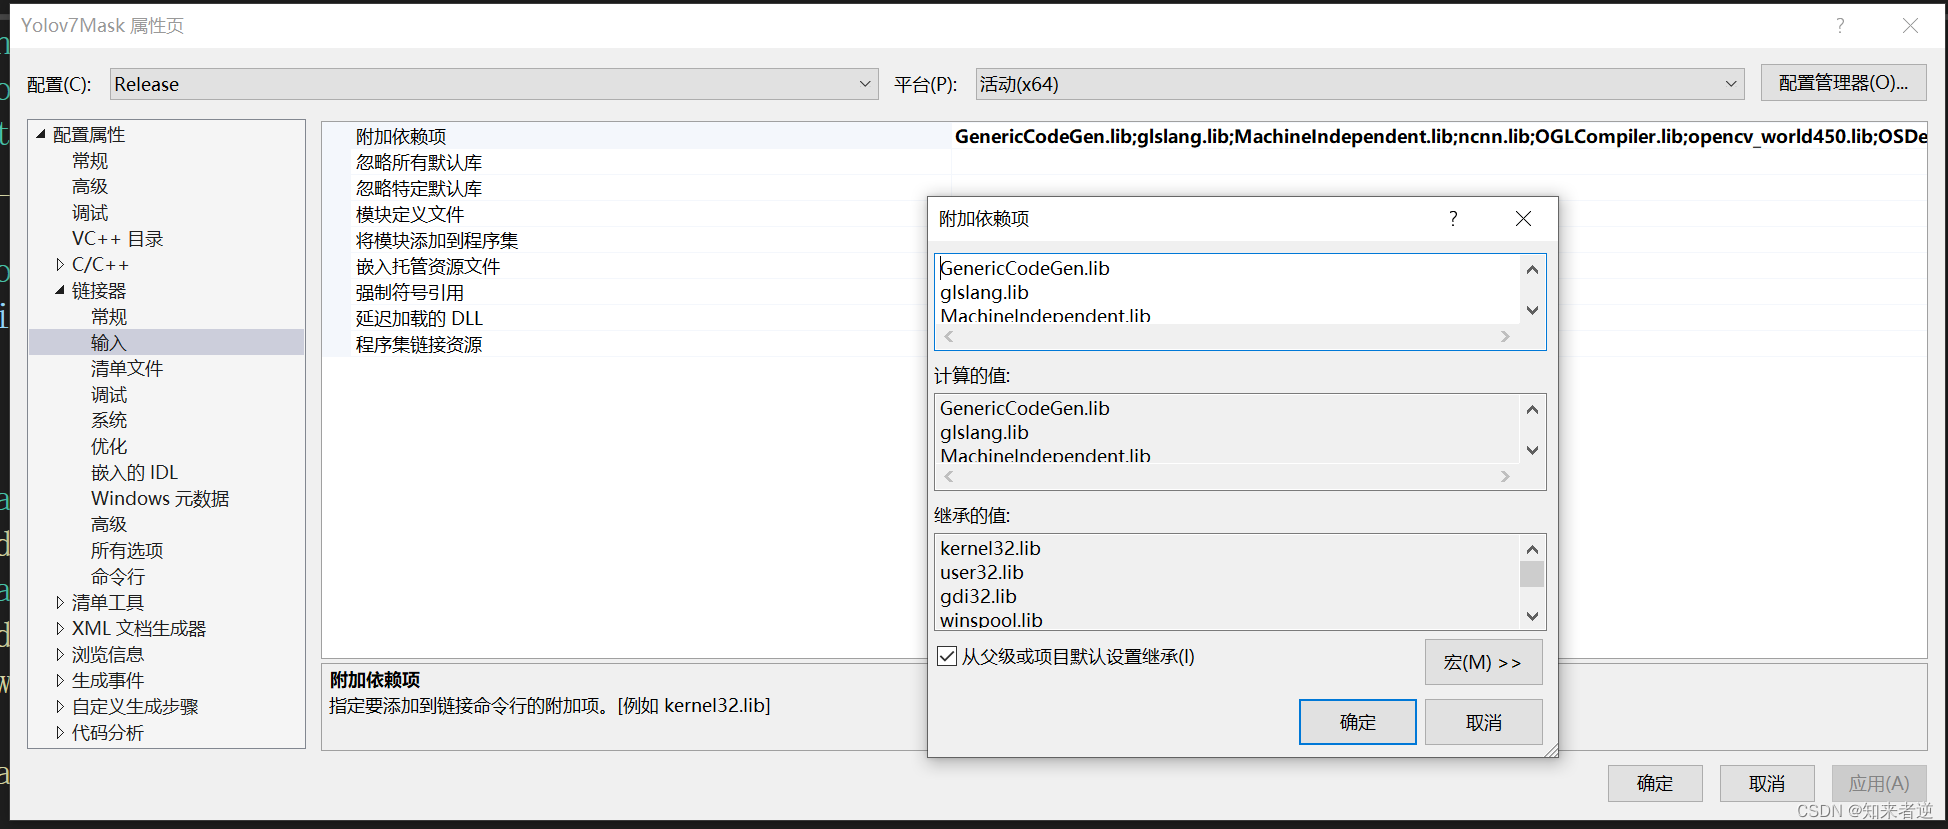Click the 宏(M) >> button

coord(1483,662)
